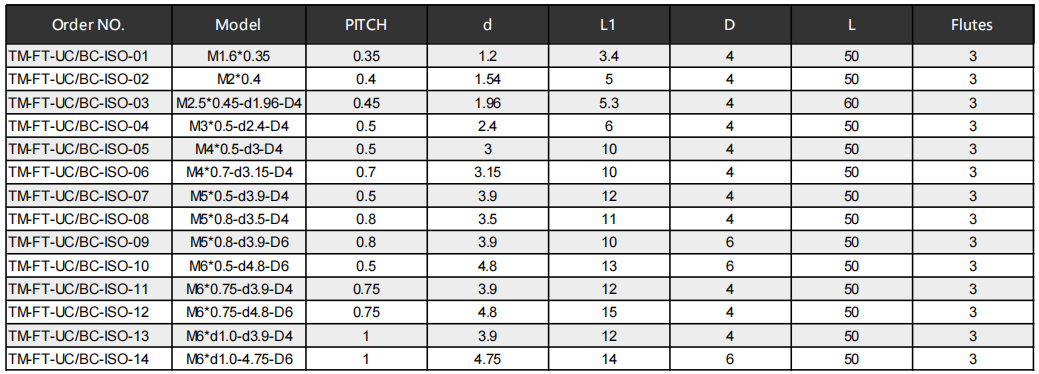This screenshot has width=1039, height=374.
Task: Select the 1.54 d value
Action: click(487, 80)
